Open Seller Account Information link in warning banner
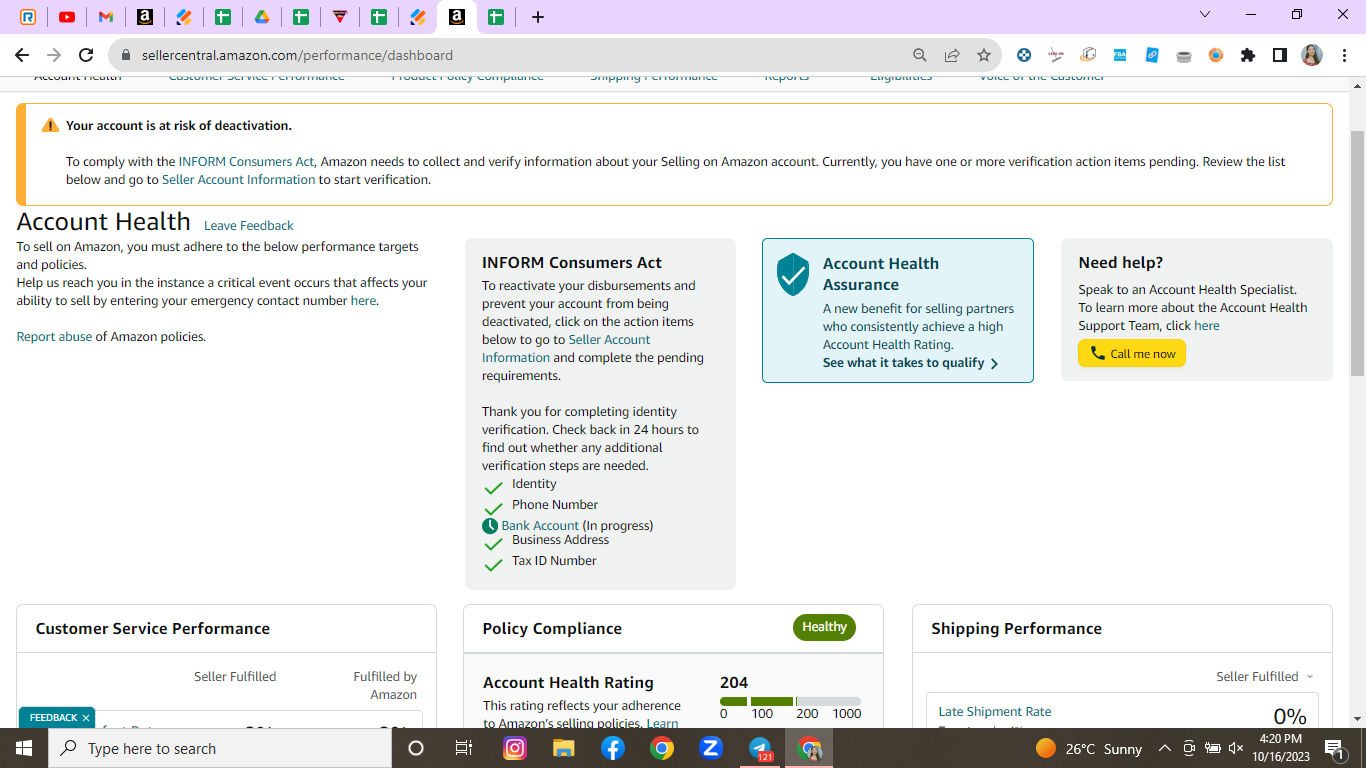The width and height of the screenshot is (1366, 768). [x=238, y=180]
